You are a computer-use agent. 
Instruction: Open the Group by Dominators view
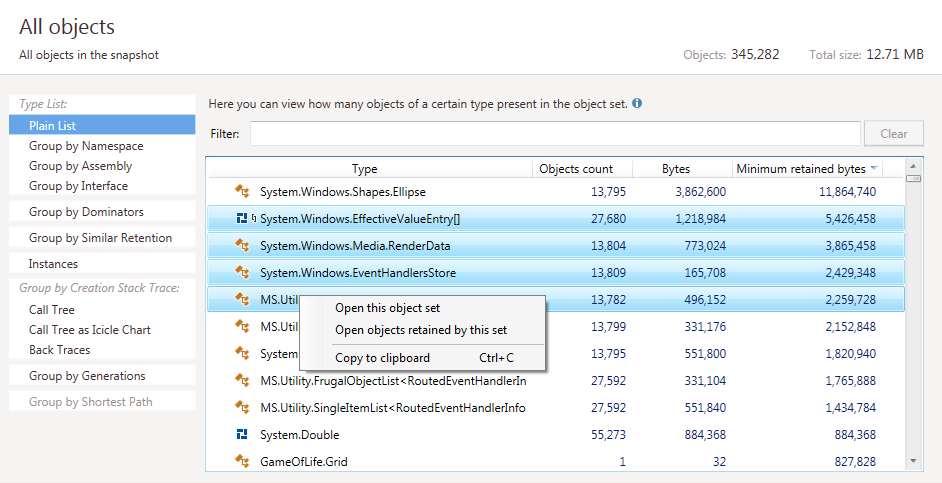click(x=86, y=212)
